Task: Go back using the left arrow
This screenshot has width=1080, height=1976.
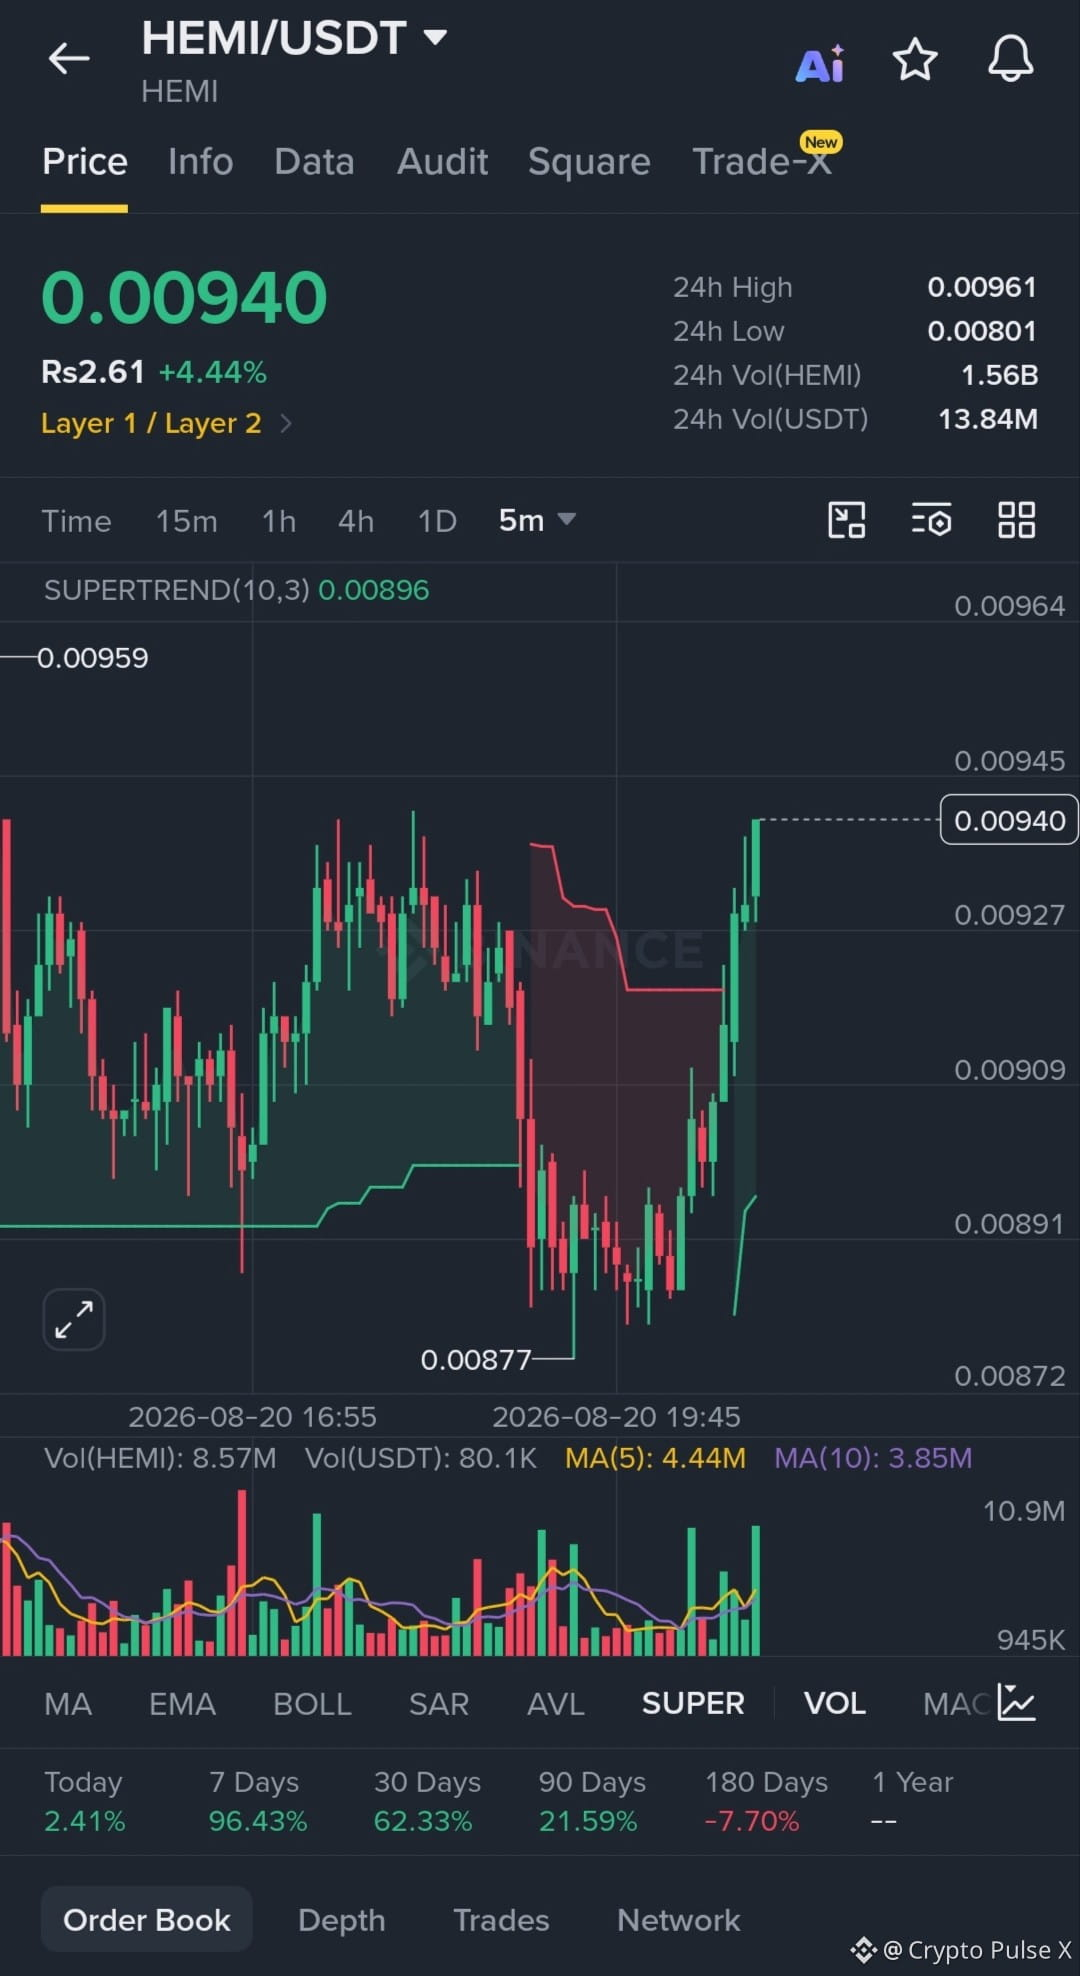Action: point(69,58)
